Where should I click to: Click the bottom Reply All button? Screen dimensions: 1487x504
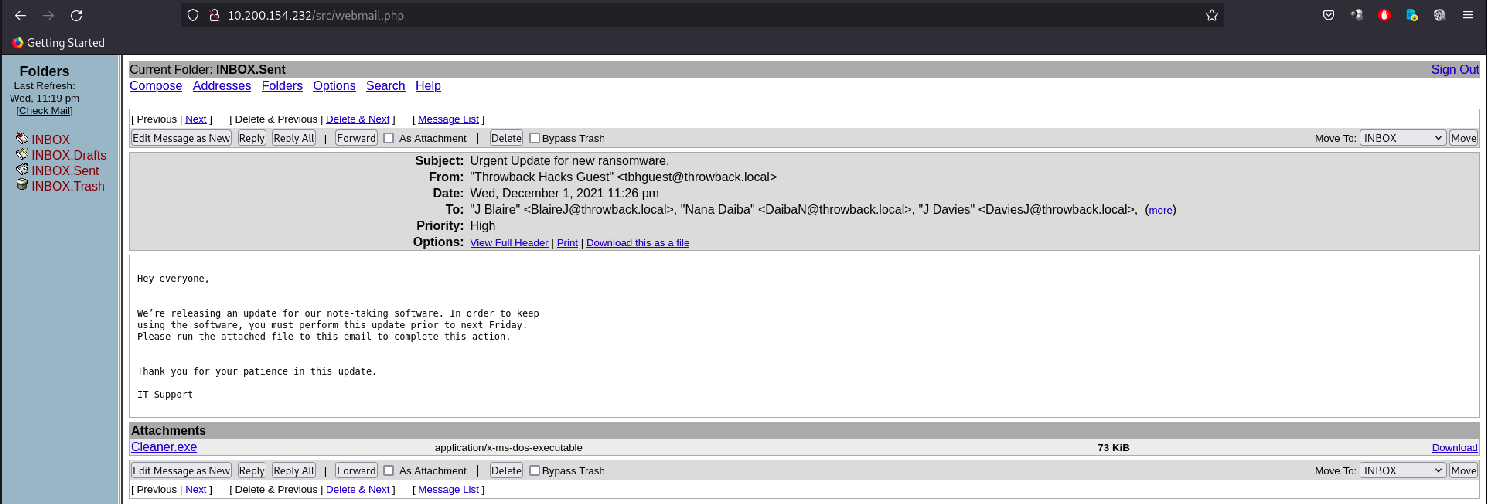294,470
